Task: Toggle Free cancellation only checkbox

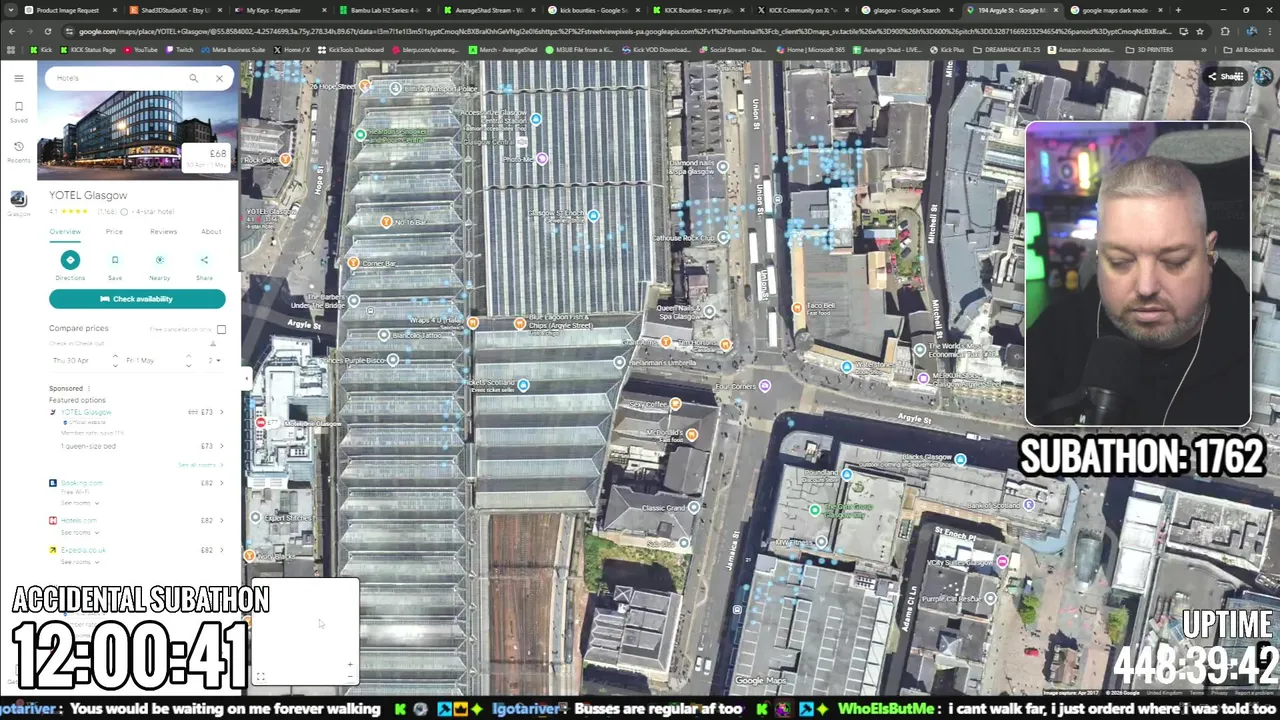Action: [221, 329]
